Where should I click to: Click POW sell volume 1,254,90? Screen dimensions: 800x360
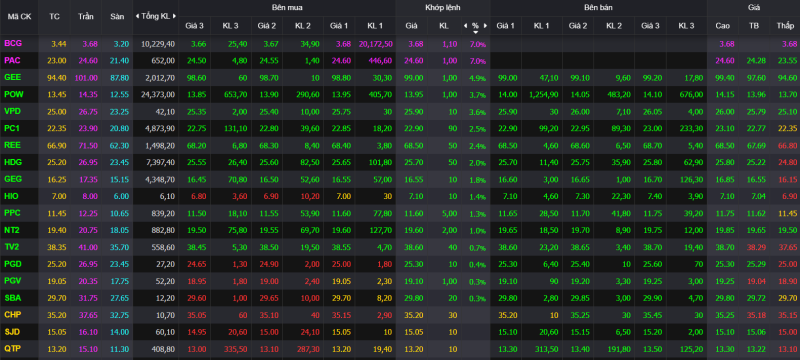pos(545,94)
